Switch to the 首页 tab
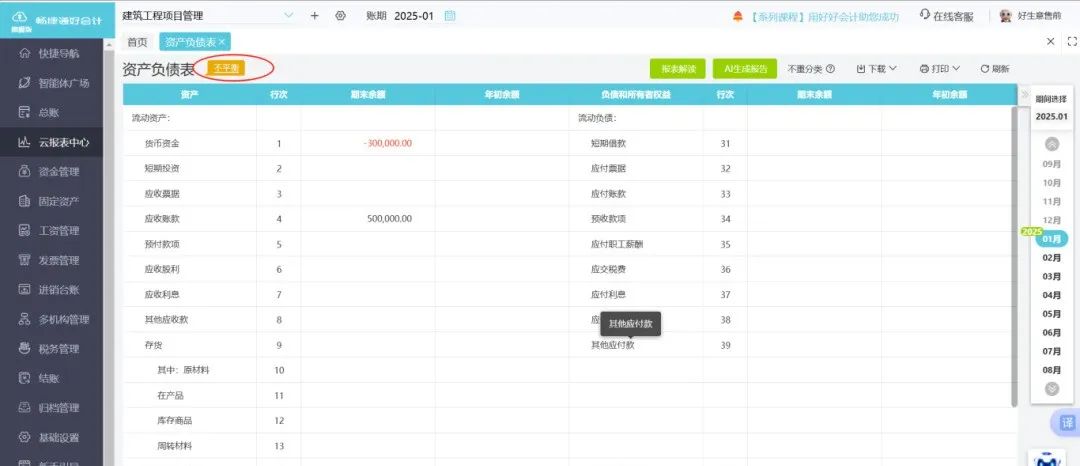This screenshot has height=466, width=1080. [x=137, y=41]
